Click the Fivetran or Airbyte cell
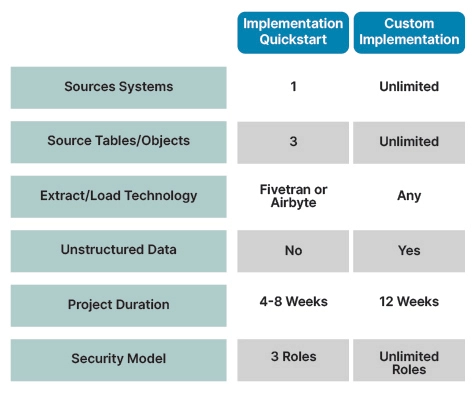 click(293, 196)
